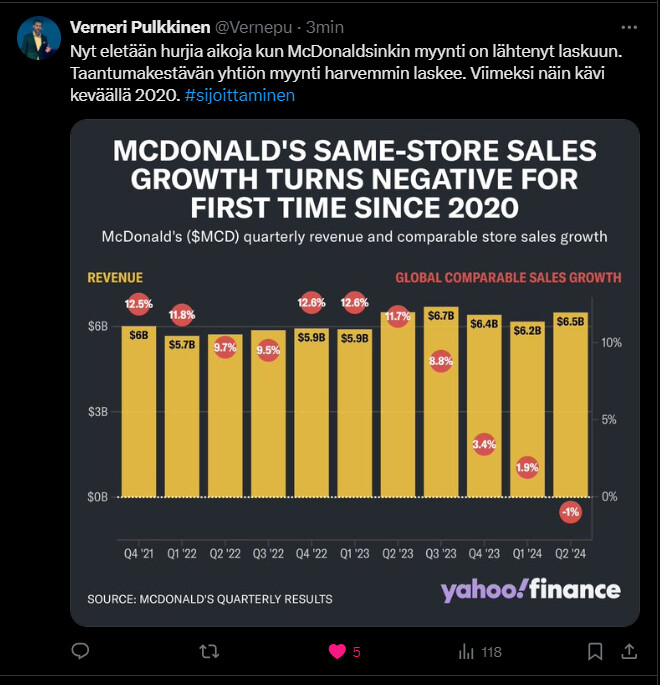The image size is (660, 685).
Task: Open the three-dot more options menu
Action: click(x=629, y=26)
